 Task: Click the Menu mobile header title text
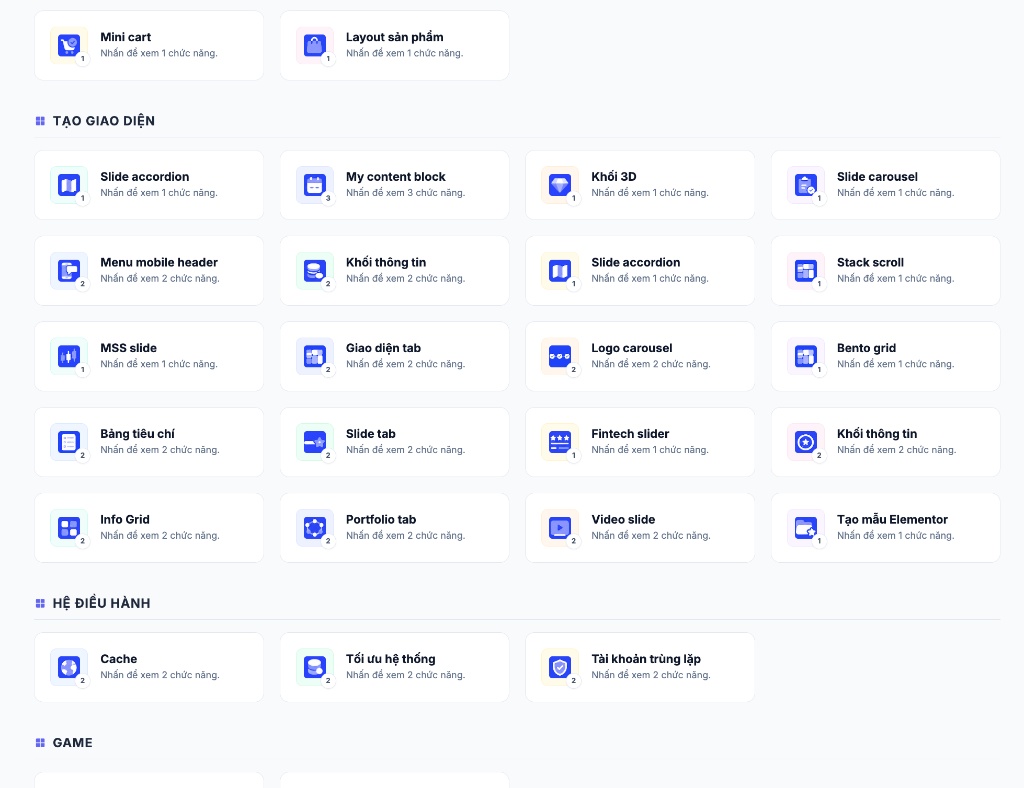[159, 262]
